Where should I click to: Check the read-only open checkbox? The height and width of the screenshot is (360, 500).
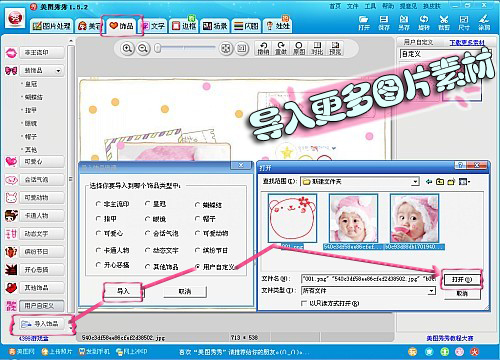(x=304, y=303)
